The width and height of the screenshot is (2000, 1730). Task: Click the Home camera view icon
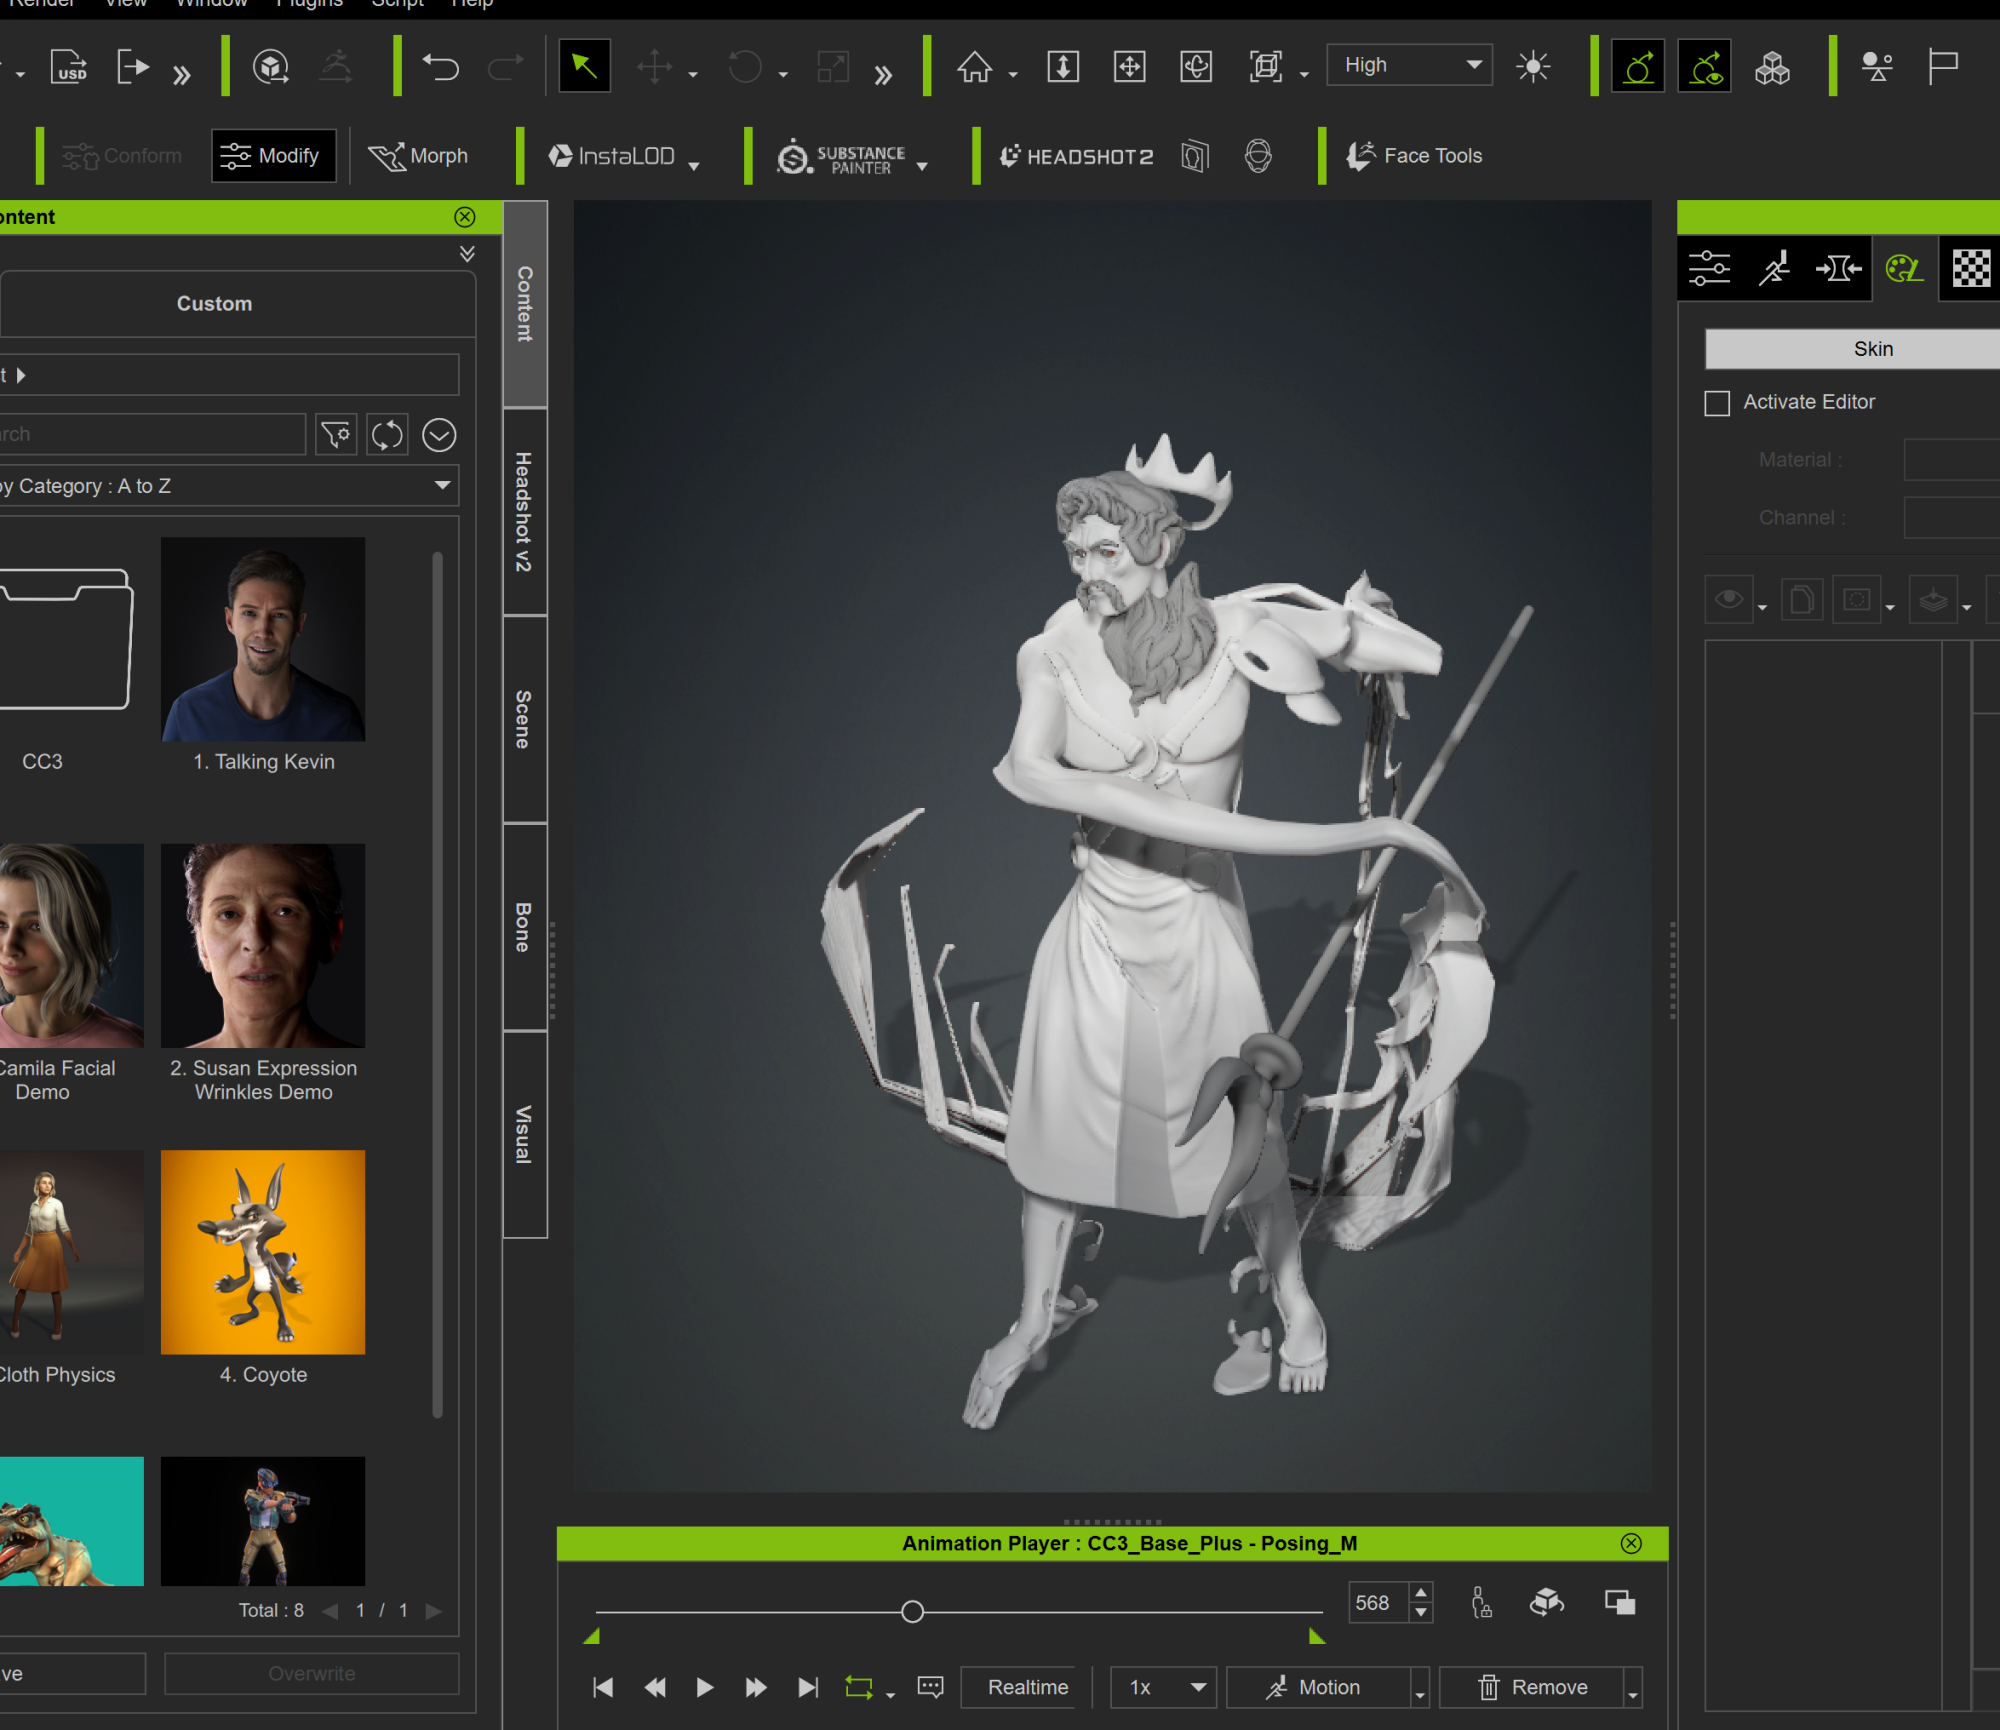coord(975,67)
